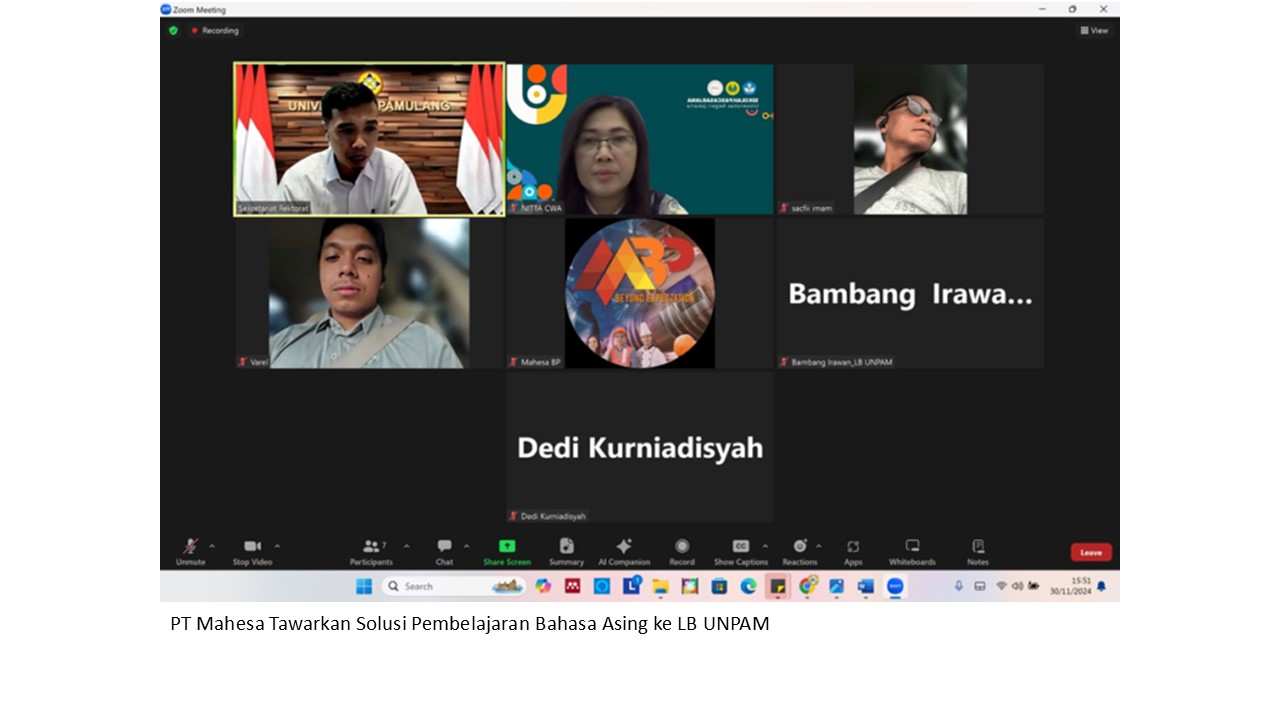1280x720 pixels.
Task: Click the red Leave button
Action: (x=1091, y=552)
